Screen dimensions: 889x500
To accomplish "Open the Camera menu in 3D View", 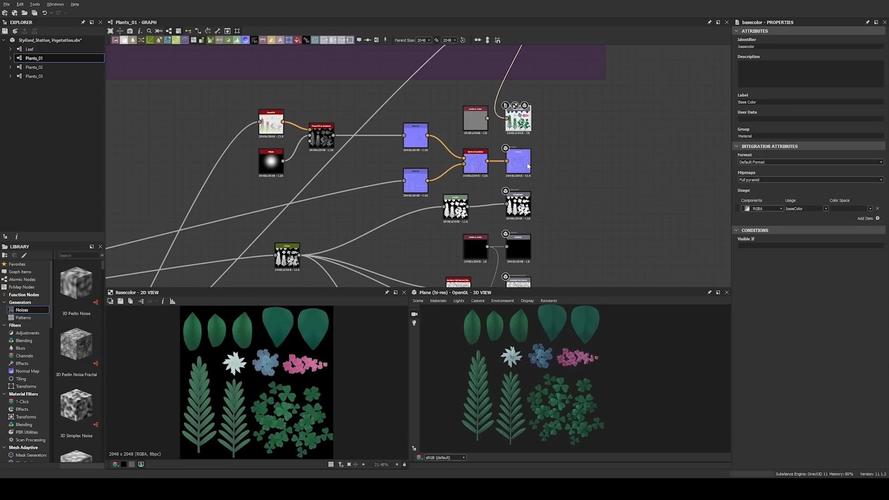I will (478, 301).
